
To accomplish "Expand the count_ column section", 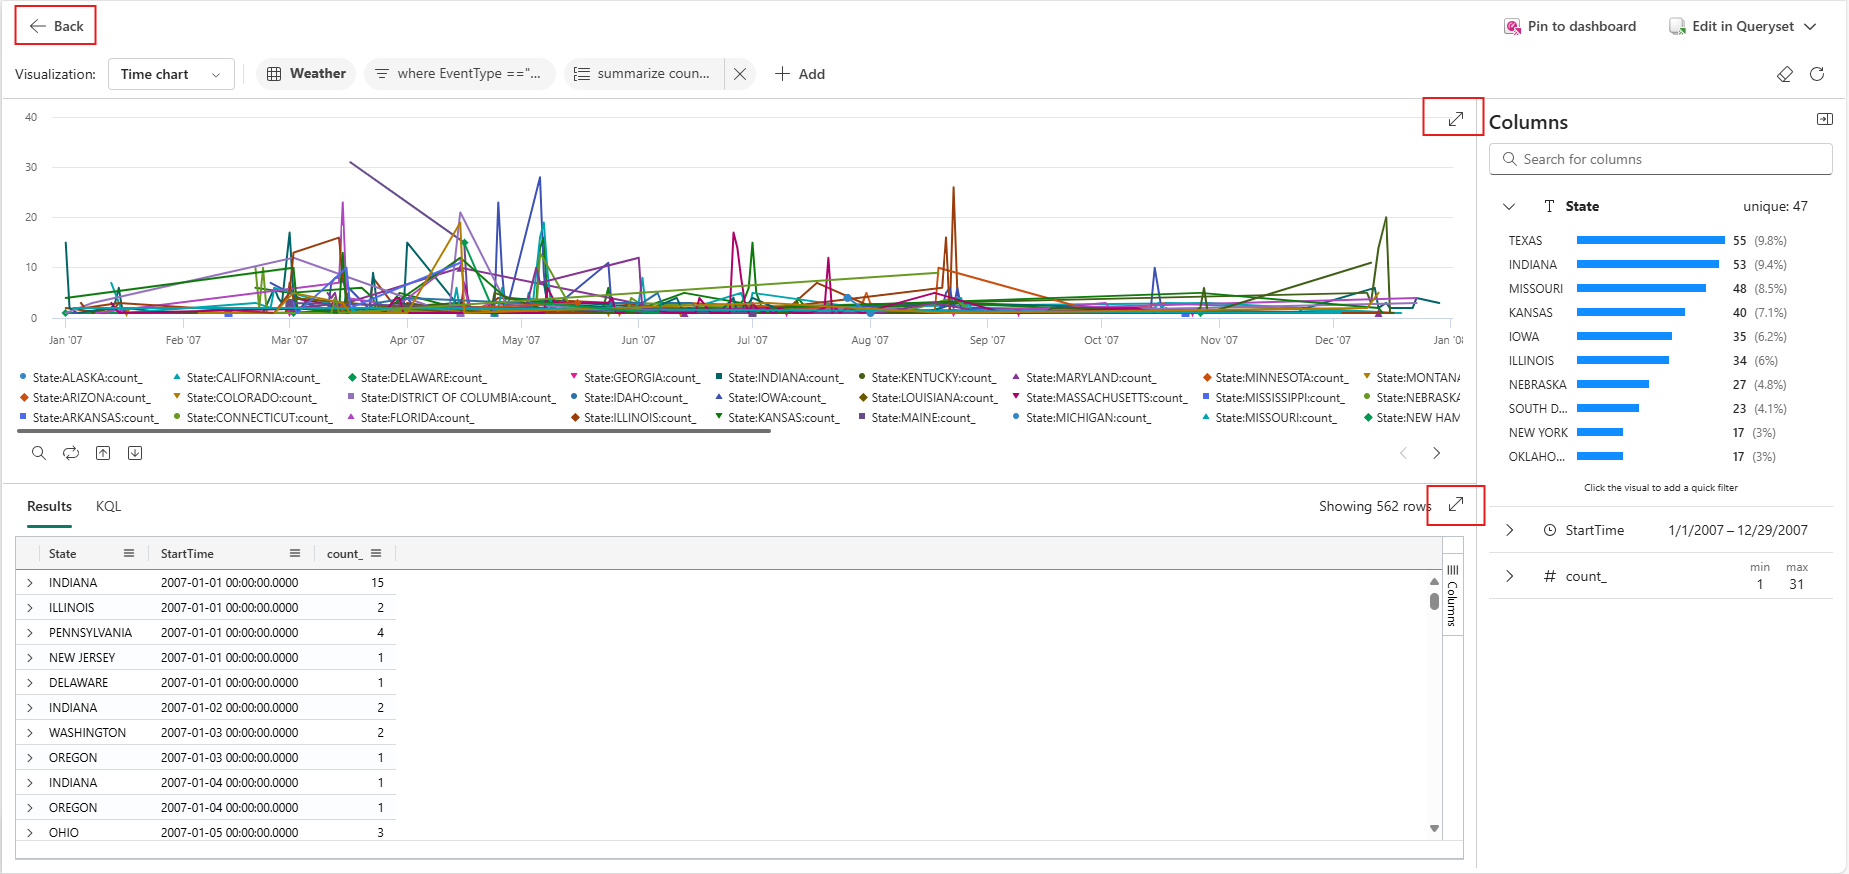I will click(1509, 576).
